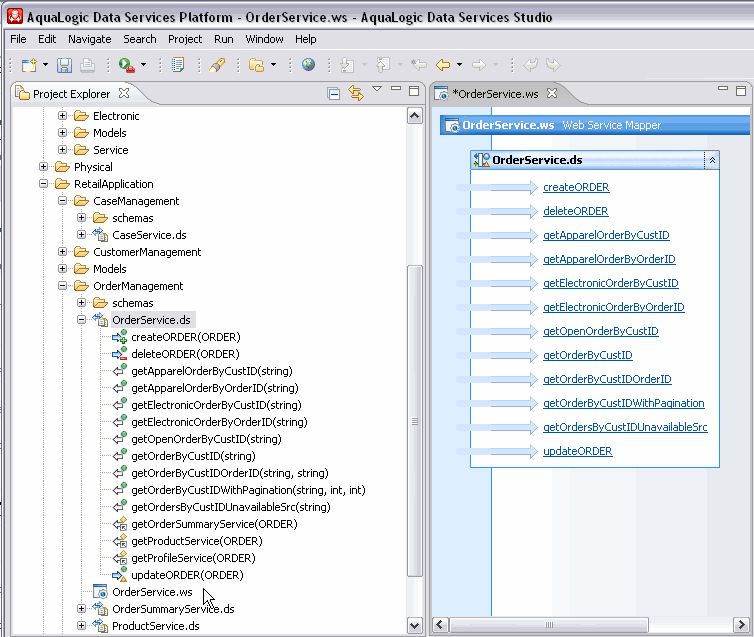
Task: Select OrderService.ws file in tree
Action: [x=152, y=592]
